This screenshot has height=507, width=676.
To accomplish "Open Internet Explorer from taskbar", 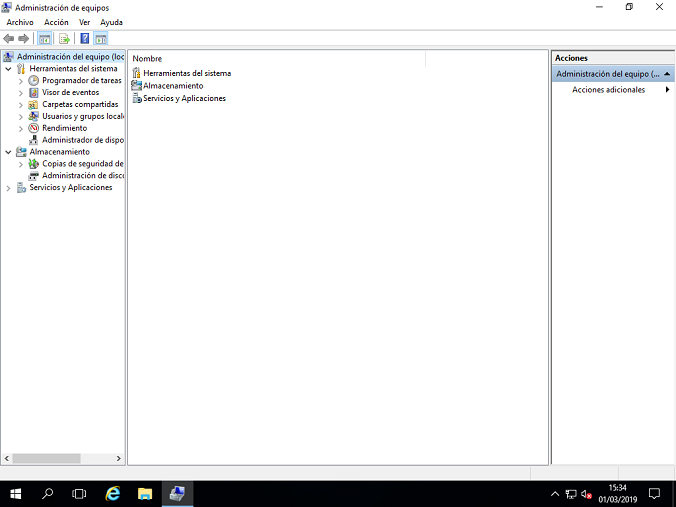I will 113,494.
